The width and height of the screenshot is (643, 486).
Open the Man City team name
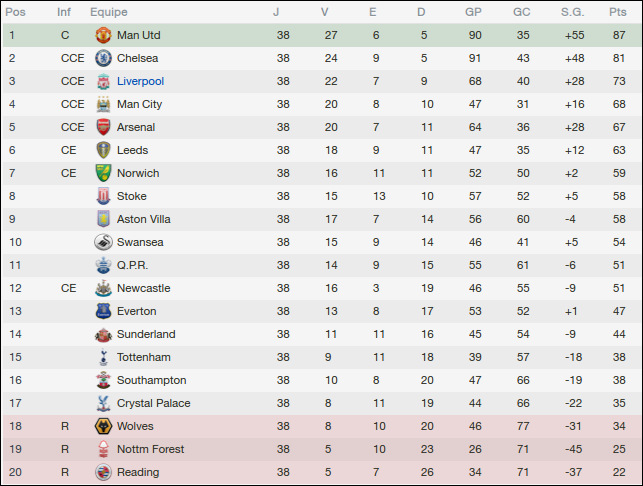(x=139, y=104)
